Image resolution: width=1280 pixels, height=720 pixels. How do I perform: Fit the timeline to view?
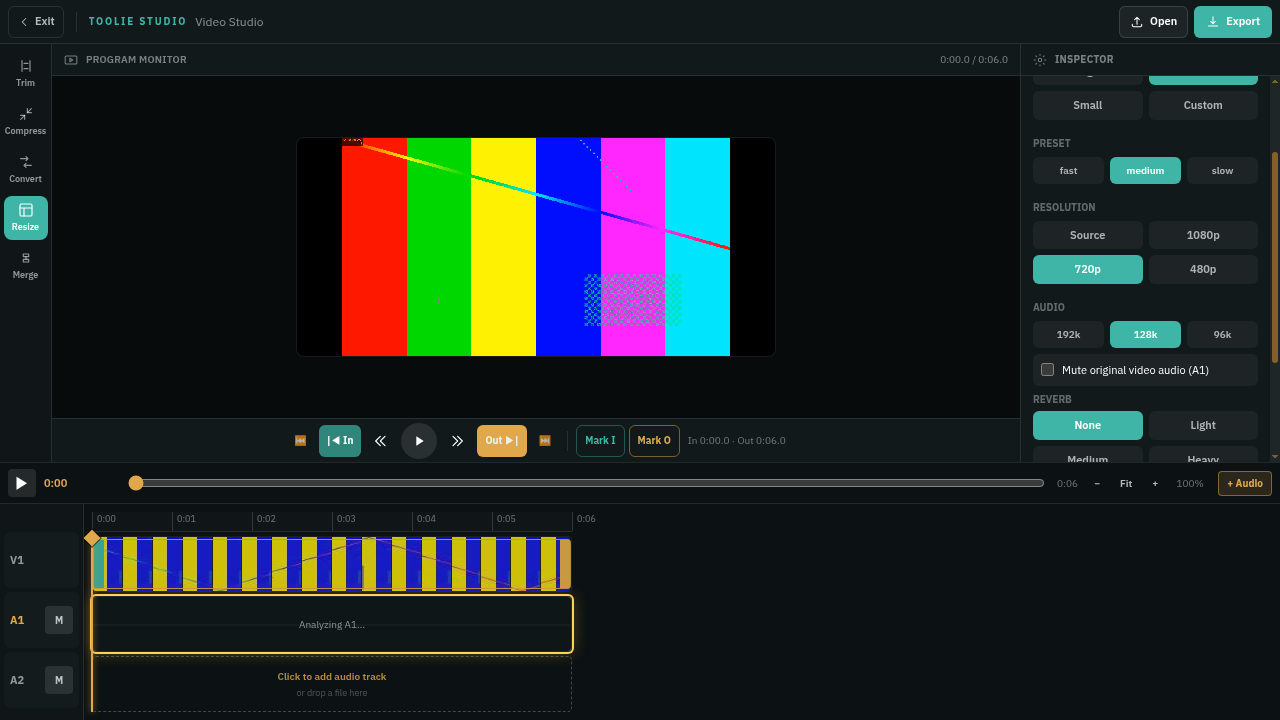pyautogui.click(x=1126, y=484)
